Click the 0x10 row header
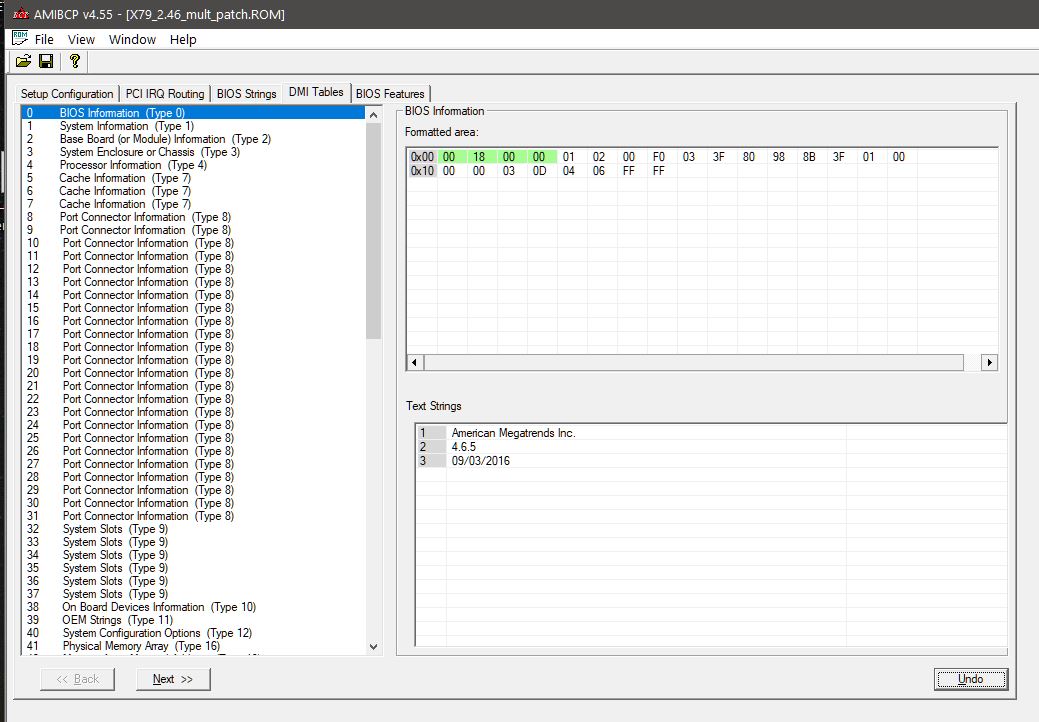The width and height of the screenshot is (1039, 722). click(422, 171)
